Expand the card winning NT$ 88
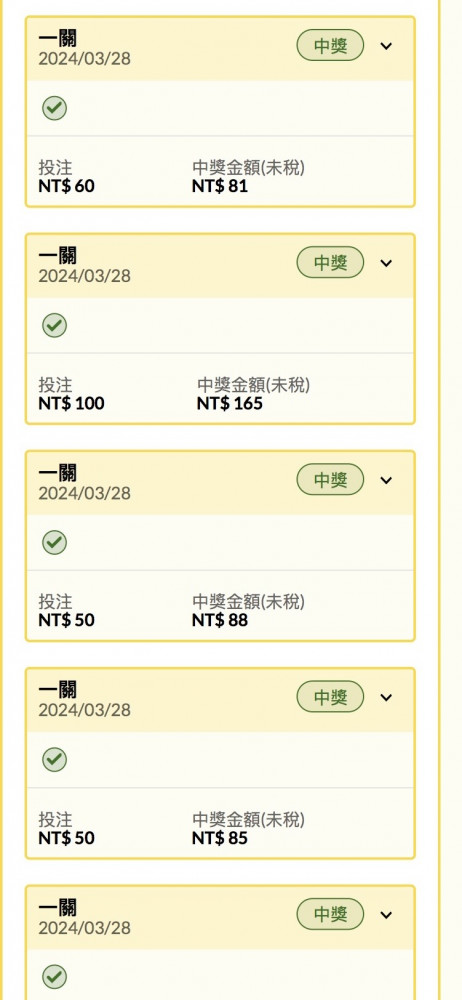462x1000 pixels. click(386, 480)
